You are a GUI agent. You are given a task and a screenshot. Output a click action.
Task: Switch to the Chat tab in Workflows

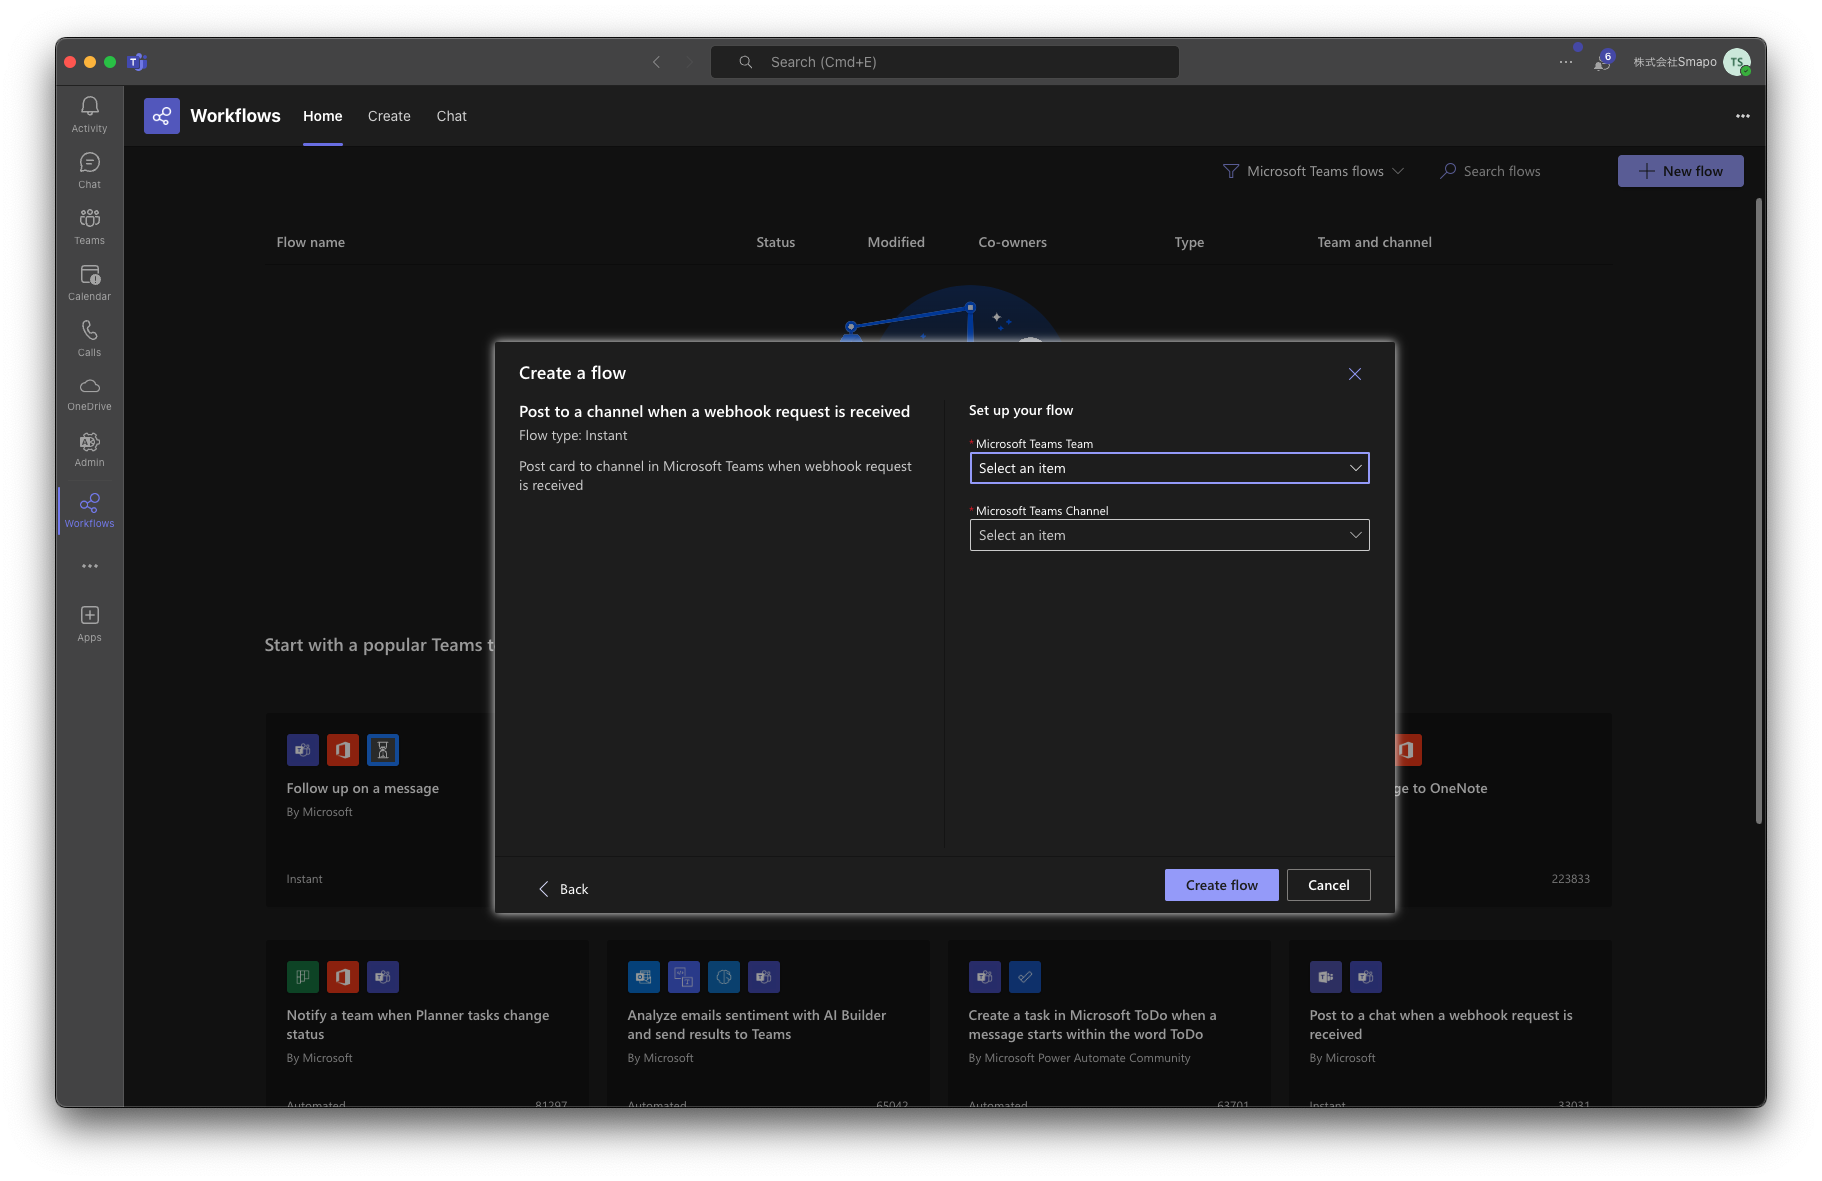pyautogui.click(x=452, y=116)
